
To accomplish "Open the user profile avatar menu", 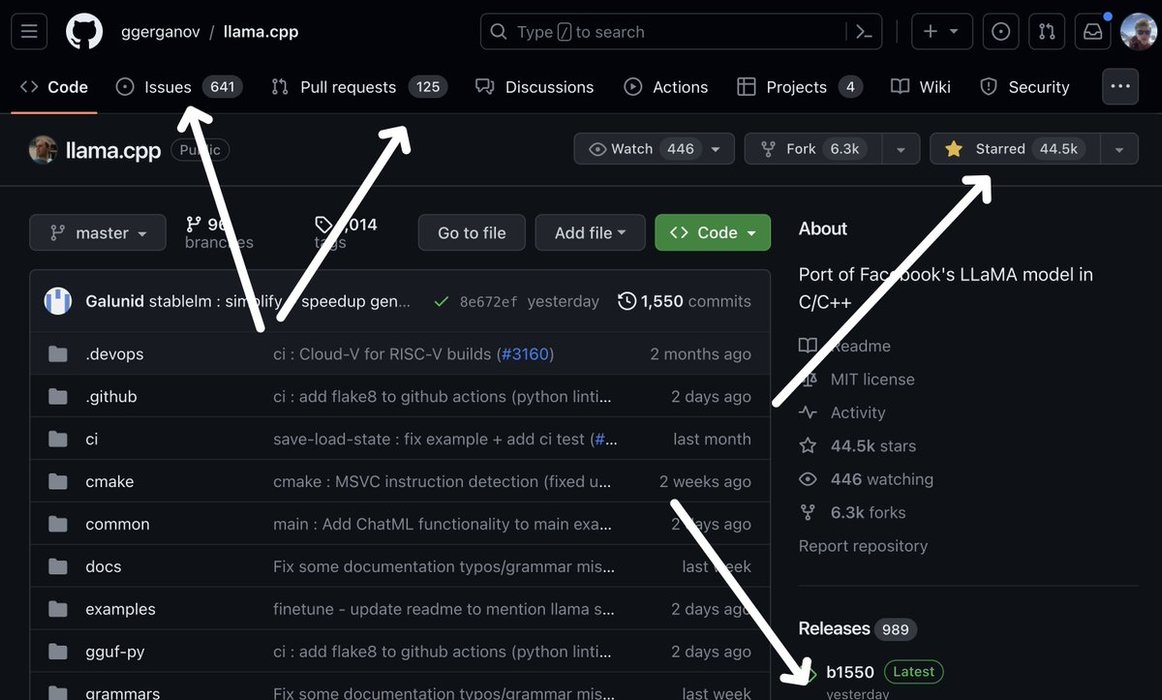I will (1138, 31).
